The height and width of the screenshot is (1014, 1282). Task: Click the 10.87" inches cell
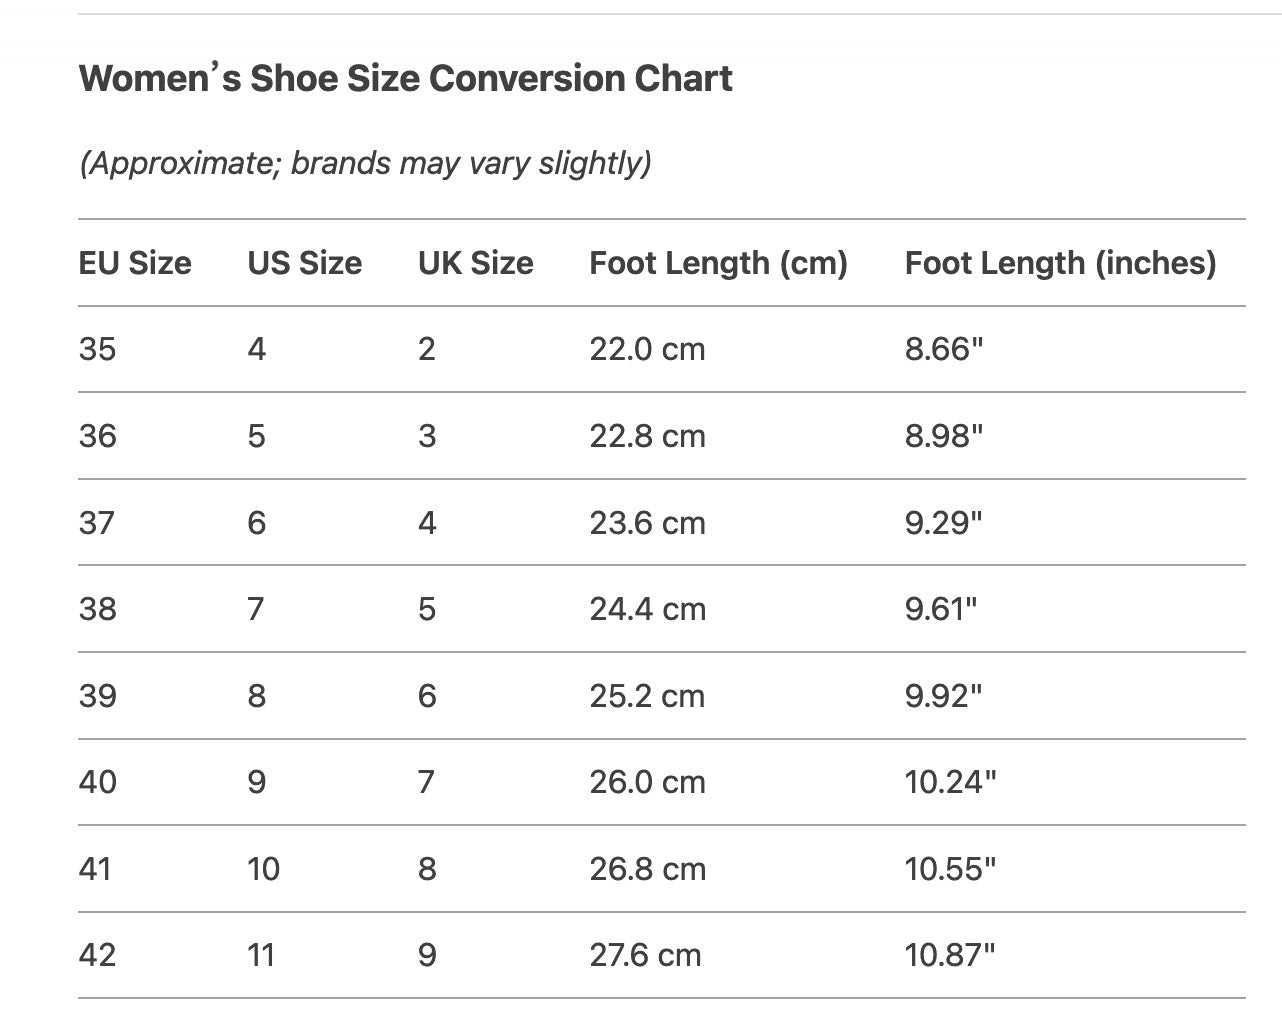coord(950,955)
